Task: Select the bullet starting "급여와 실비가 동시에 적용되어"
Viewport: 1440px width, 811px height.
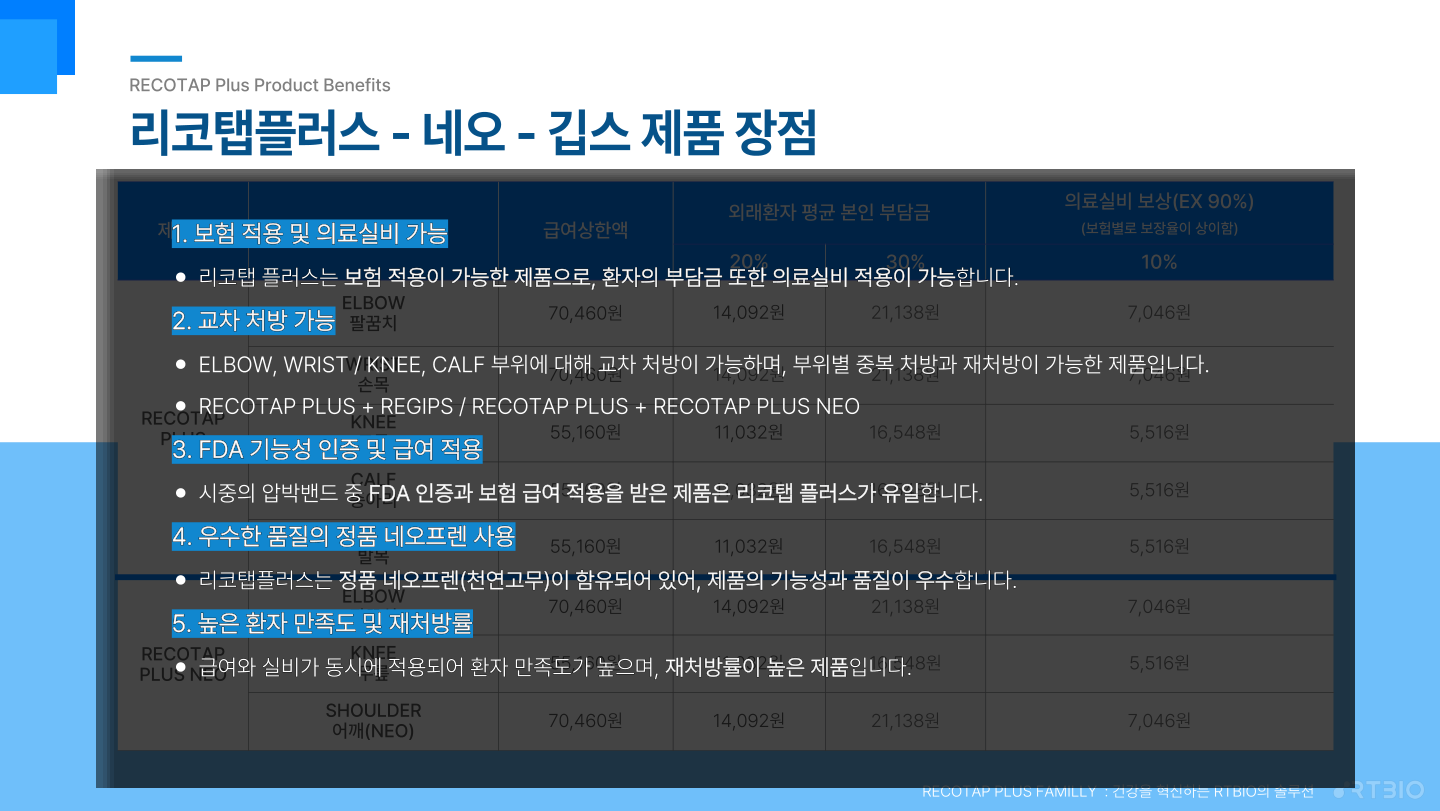Action: pos(543,667)
